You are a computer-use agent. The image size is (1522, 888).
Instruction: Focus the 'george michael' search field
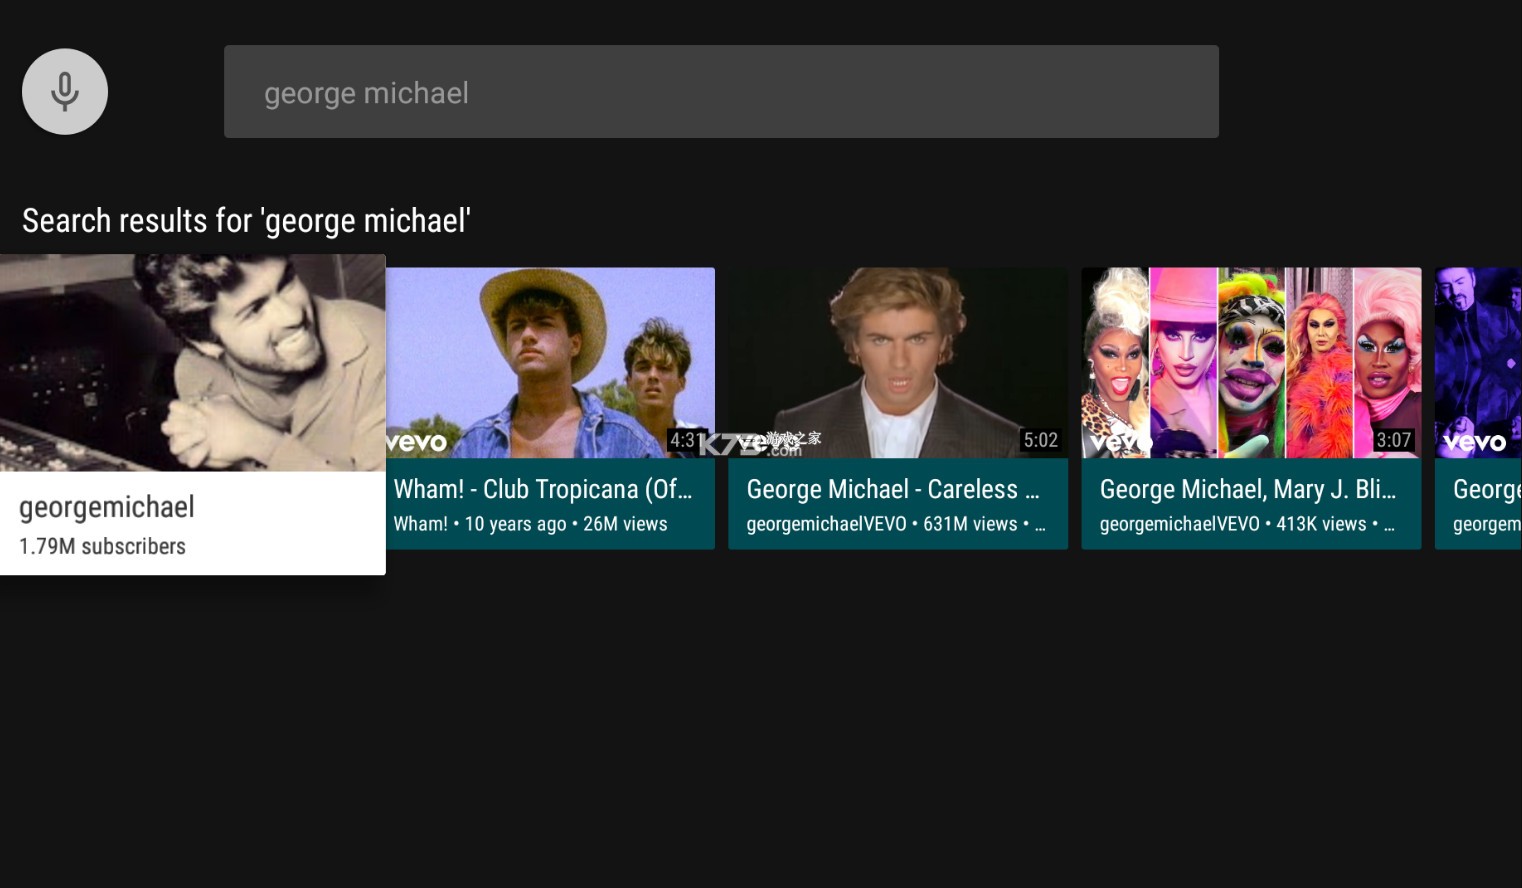tap(721, 91)
